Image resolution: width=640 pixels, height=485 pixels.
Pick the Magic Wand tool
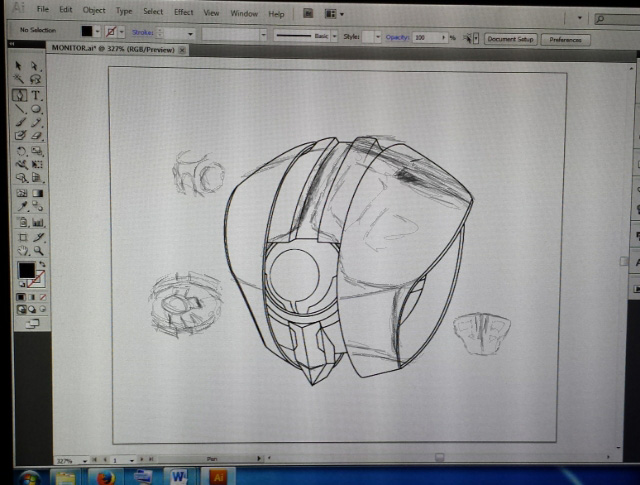(19, 78)
